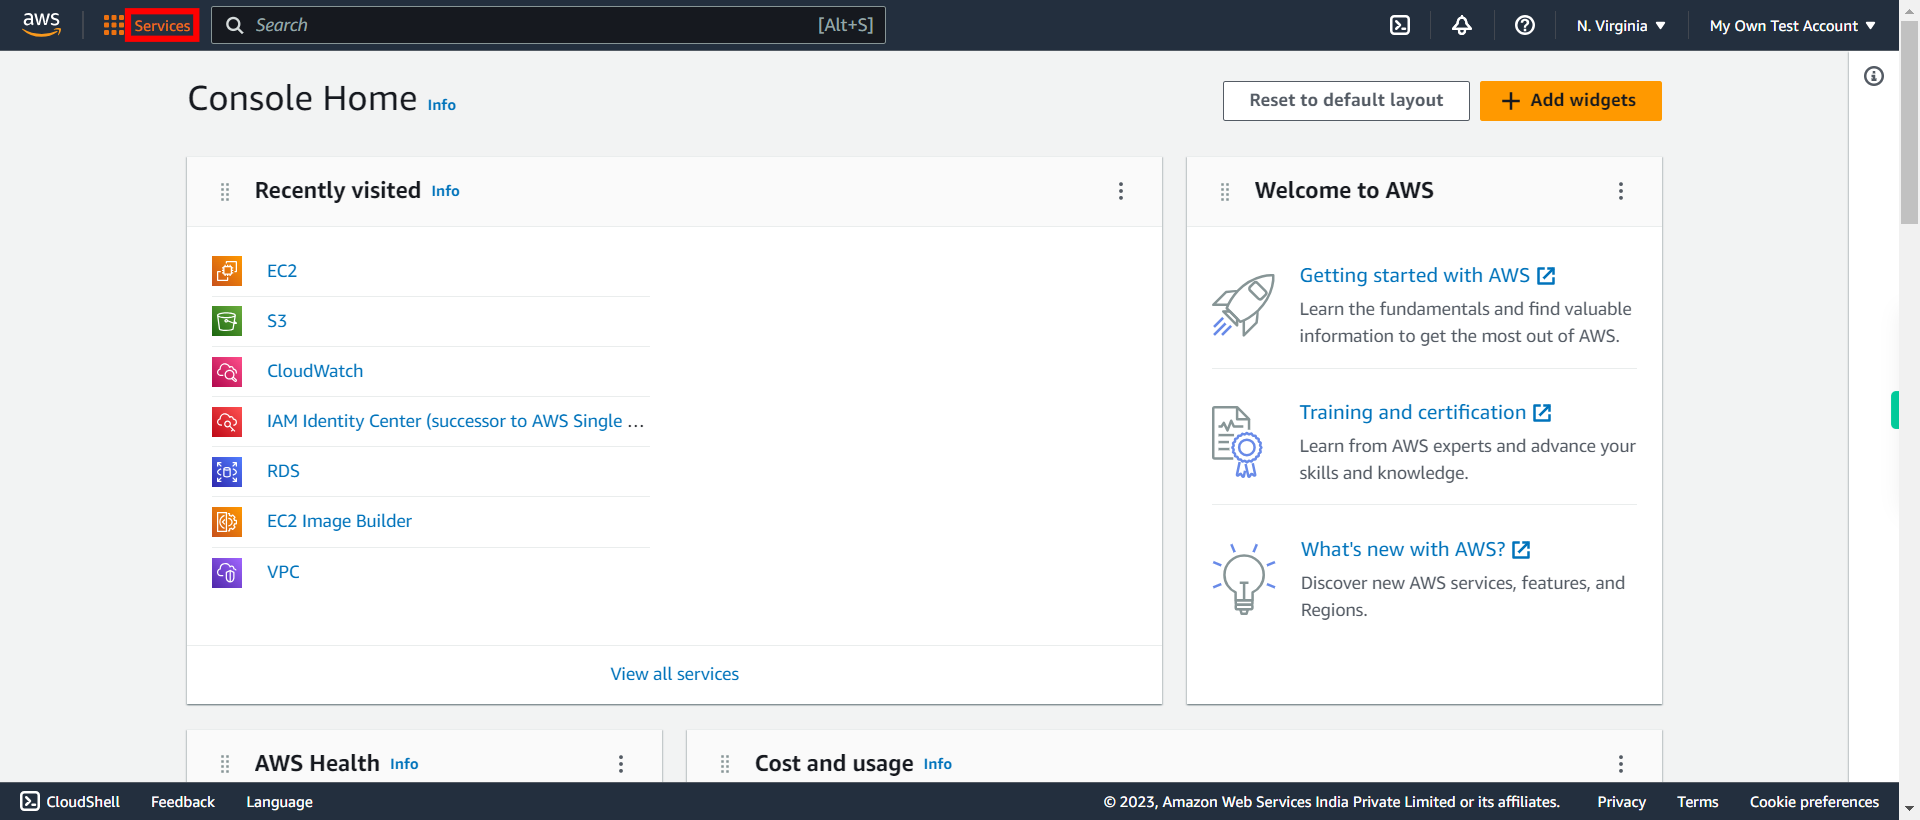Click Info link beside AWS Health

(404, 764)
